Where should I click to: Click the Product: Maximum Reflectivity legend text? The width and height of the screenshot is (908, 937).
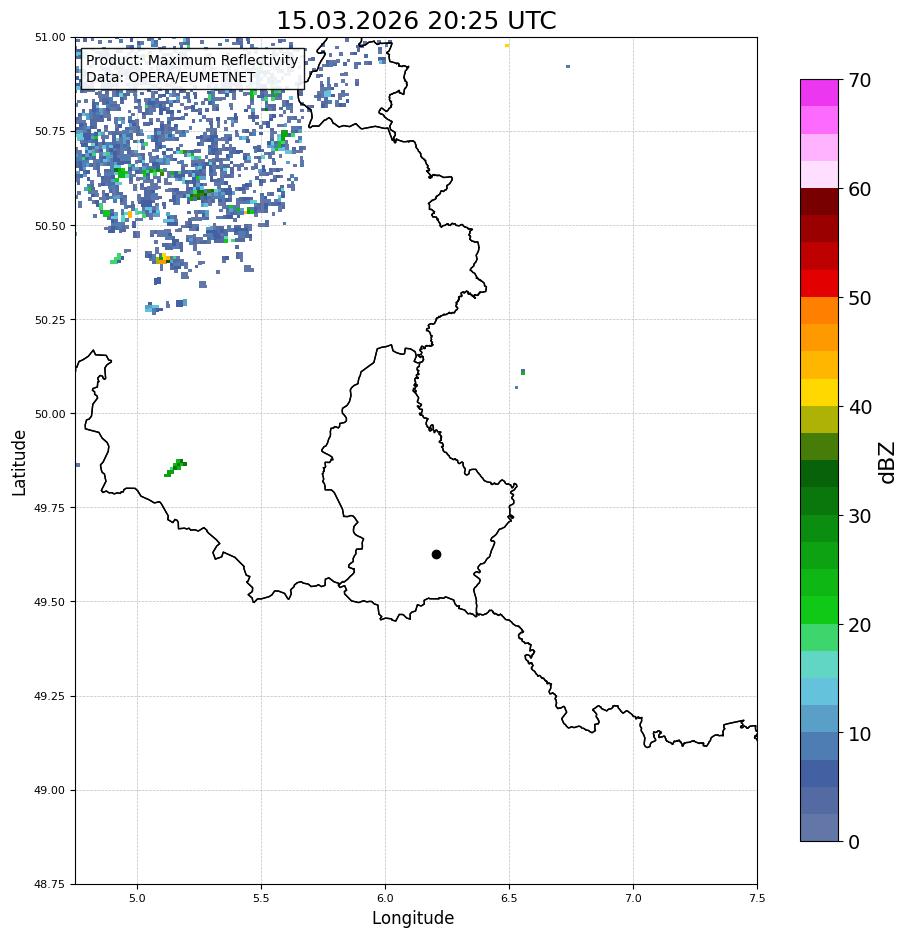(x=192, y=60)
